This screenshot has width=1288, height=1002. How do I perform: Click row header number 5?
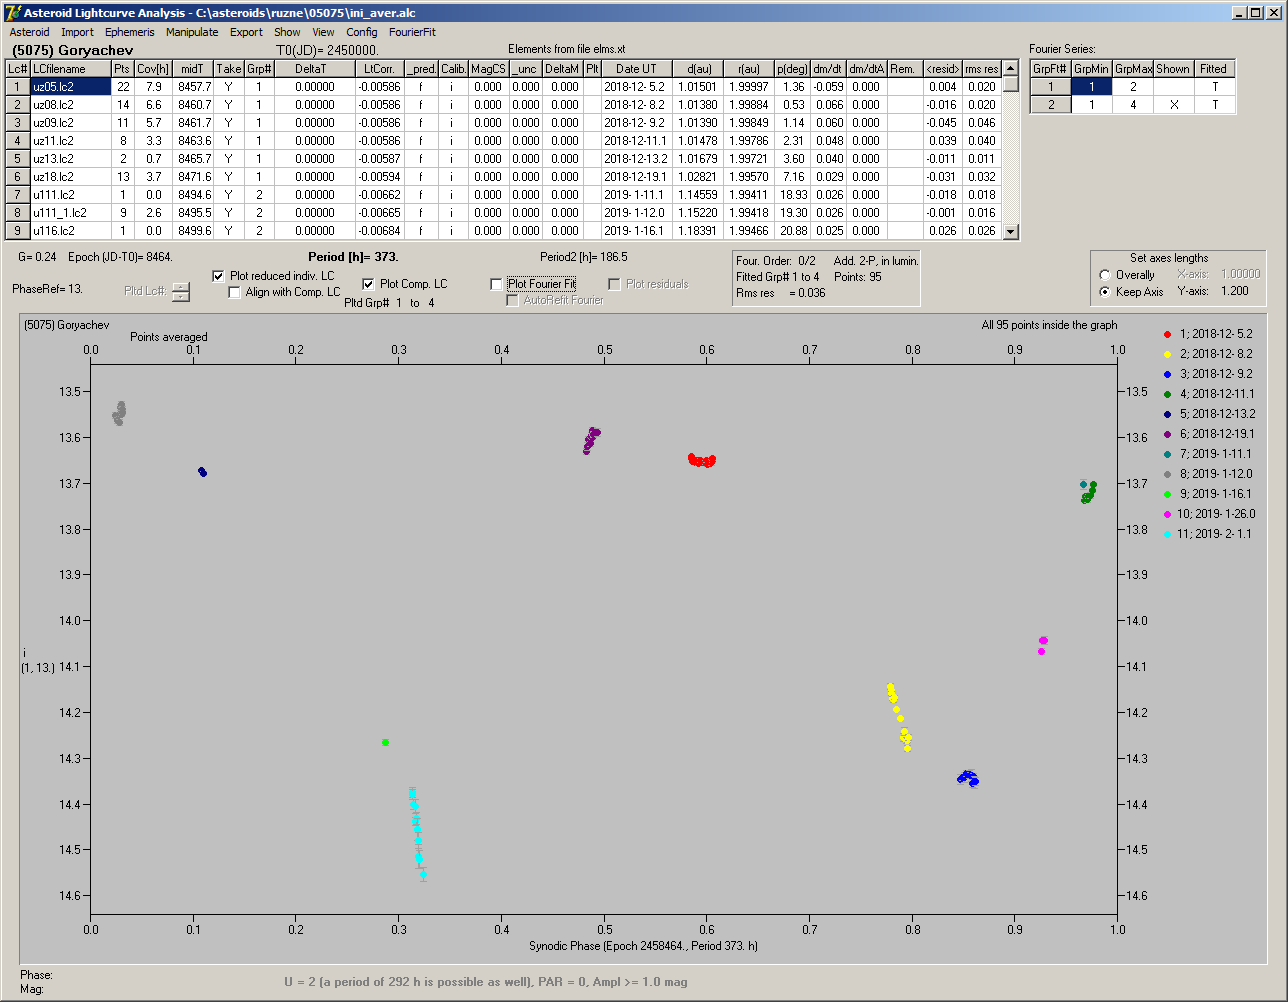18,159
